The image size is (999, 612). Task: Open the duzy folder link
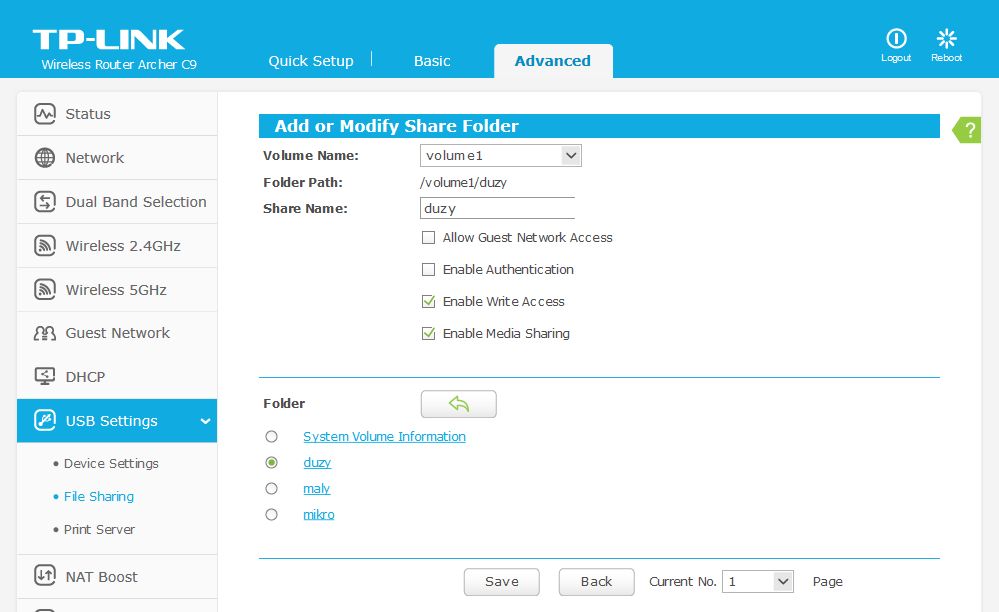[x=317, y=463]
